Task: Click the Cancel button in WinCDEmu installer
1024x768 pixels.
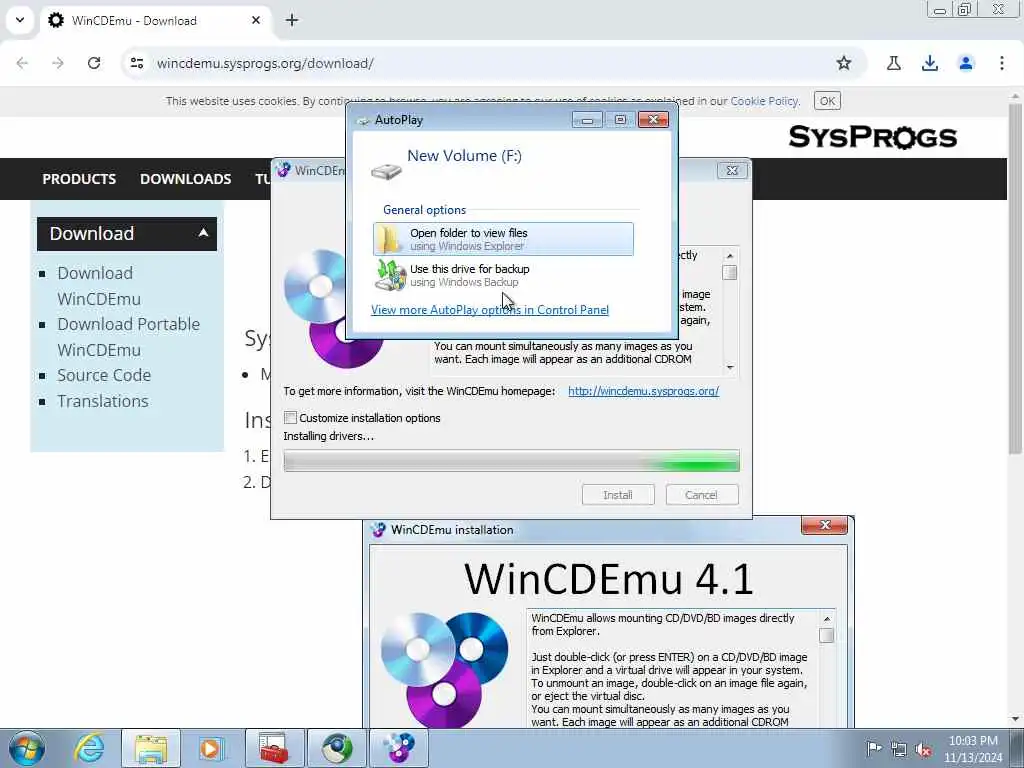Action: 701,494
